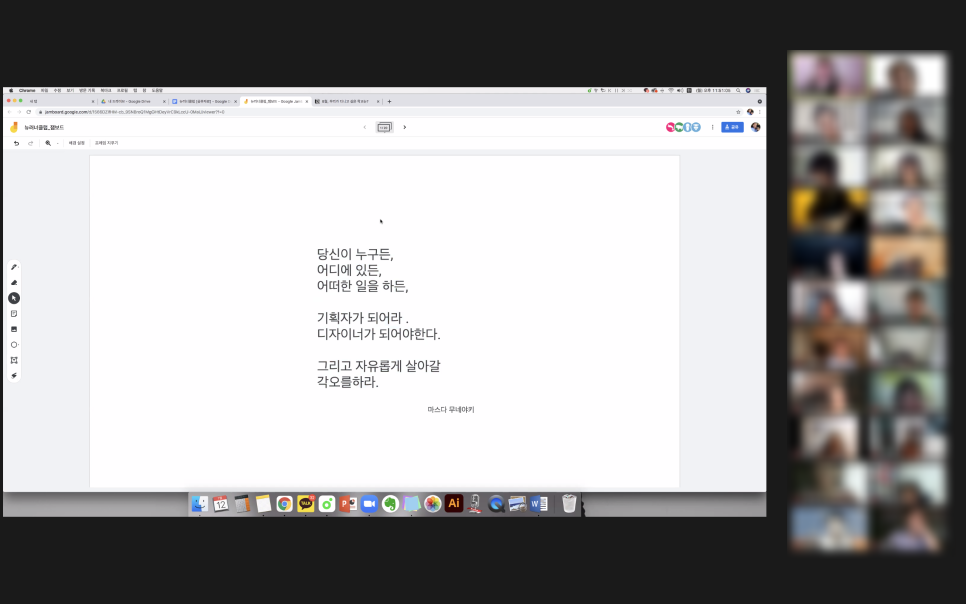The image size is (966, 604).
Task: Click the Add image tool
Action: click(x=14, y=329)
